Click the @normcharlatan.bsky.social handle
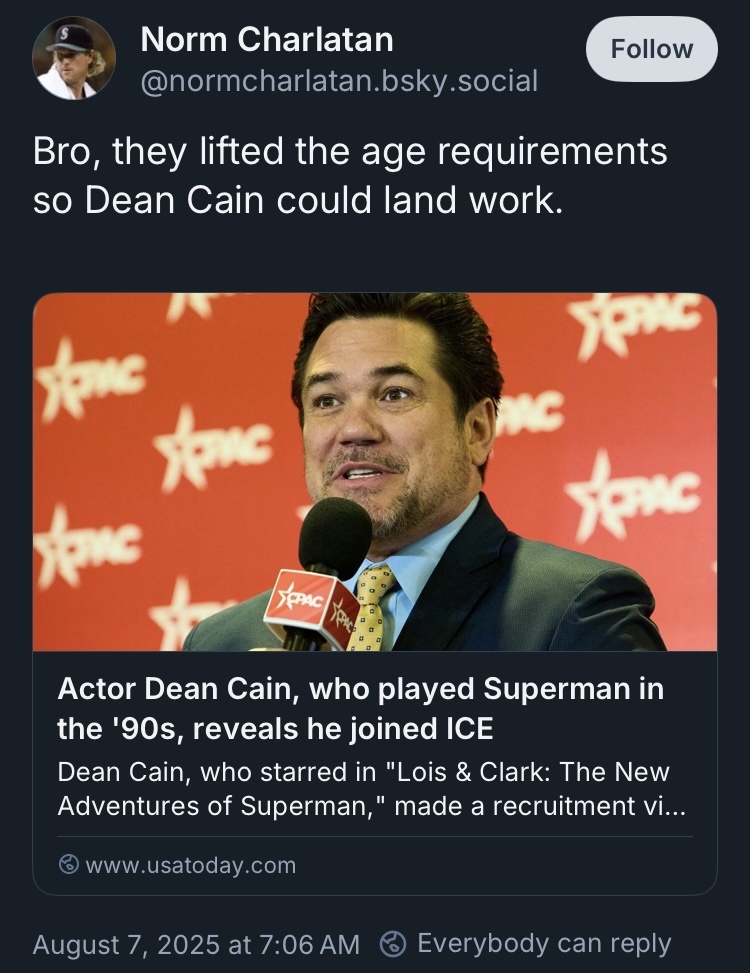 click(340, 80)
